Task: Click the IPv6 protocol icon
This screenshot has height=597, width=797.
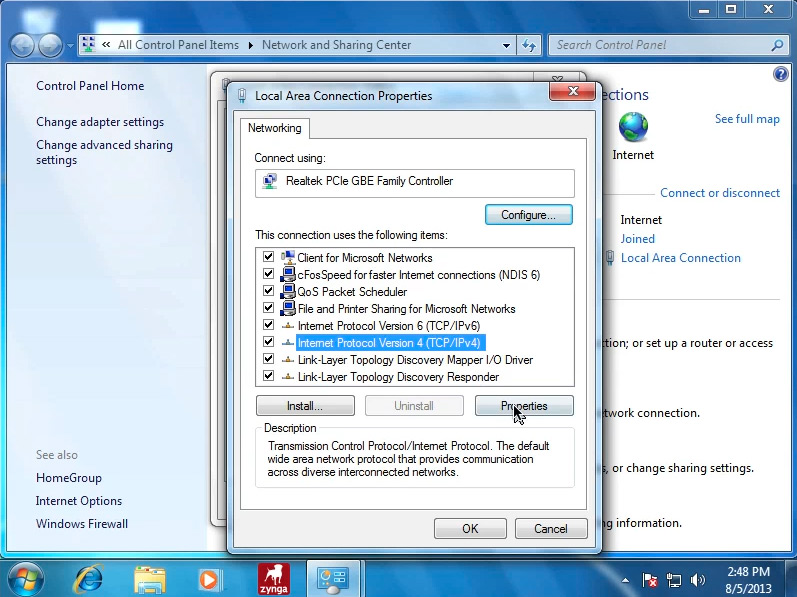Action: (x=288, y=325)
